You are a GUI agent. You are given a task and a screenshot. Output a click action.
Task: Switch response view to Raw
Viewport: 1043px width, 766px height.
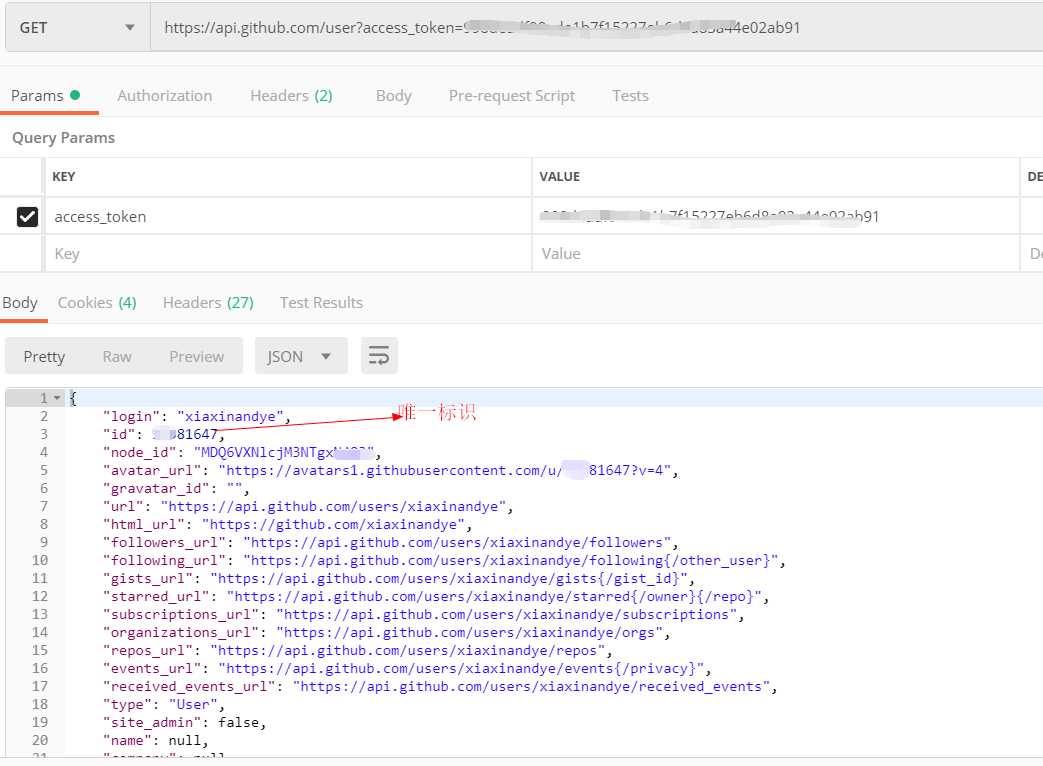click(117, 356)
